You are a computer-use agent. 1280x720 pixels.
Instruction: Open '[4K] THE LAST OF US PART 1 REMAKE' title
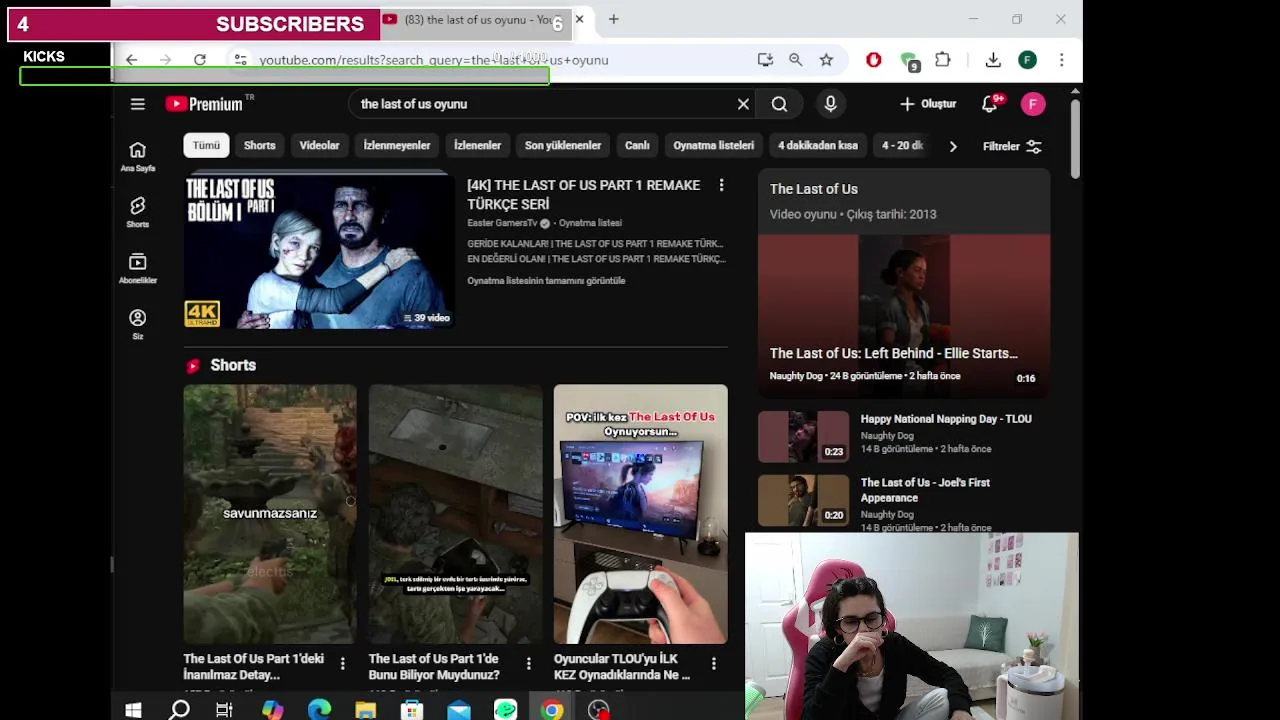(x=584, y=194)
